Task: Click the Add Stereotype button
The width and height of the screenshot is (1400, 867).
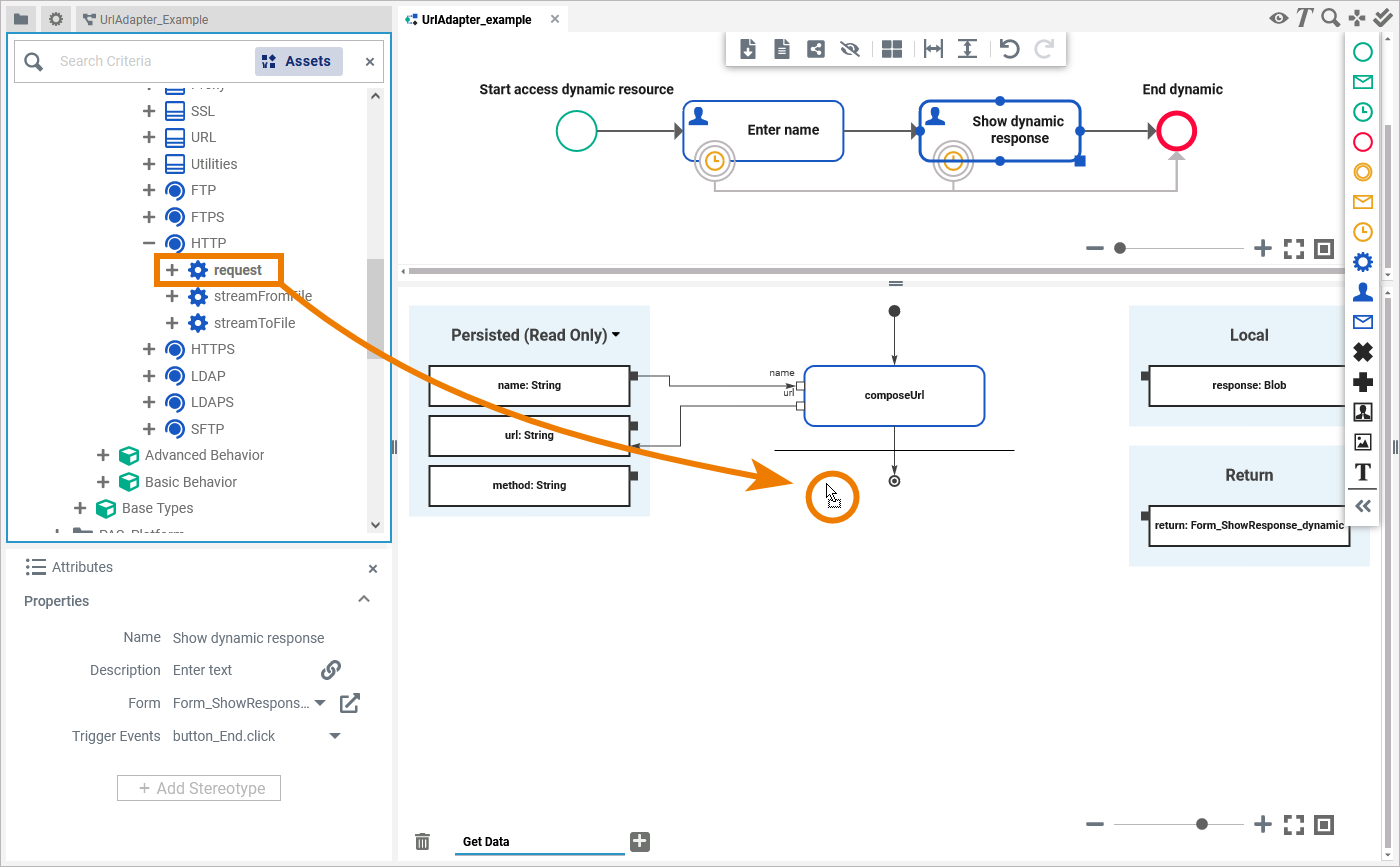Action: (199, 788)
